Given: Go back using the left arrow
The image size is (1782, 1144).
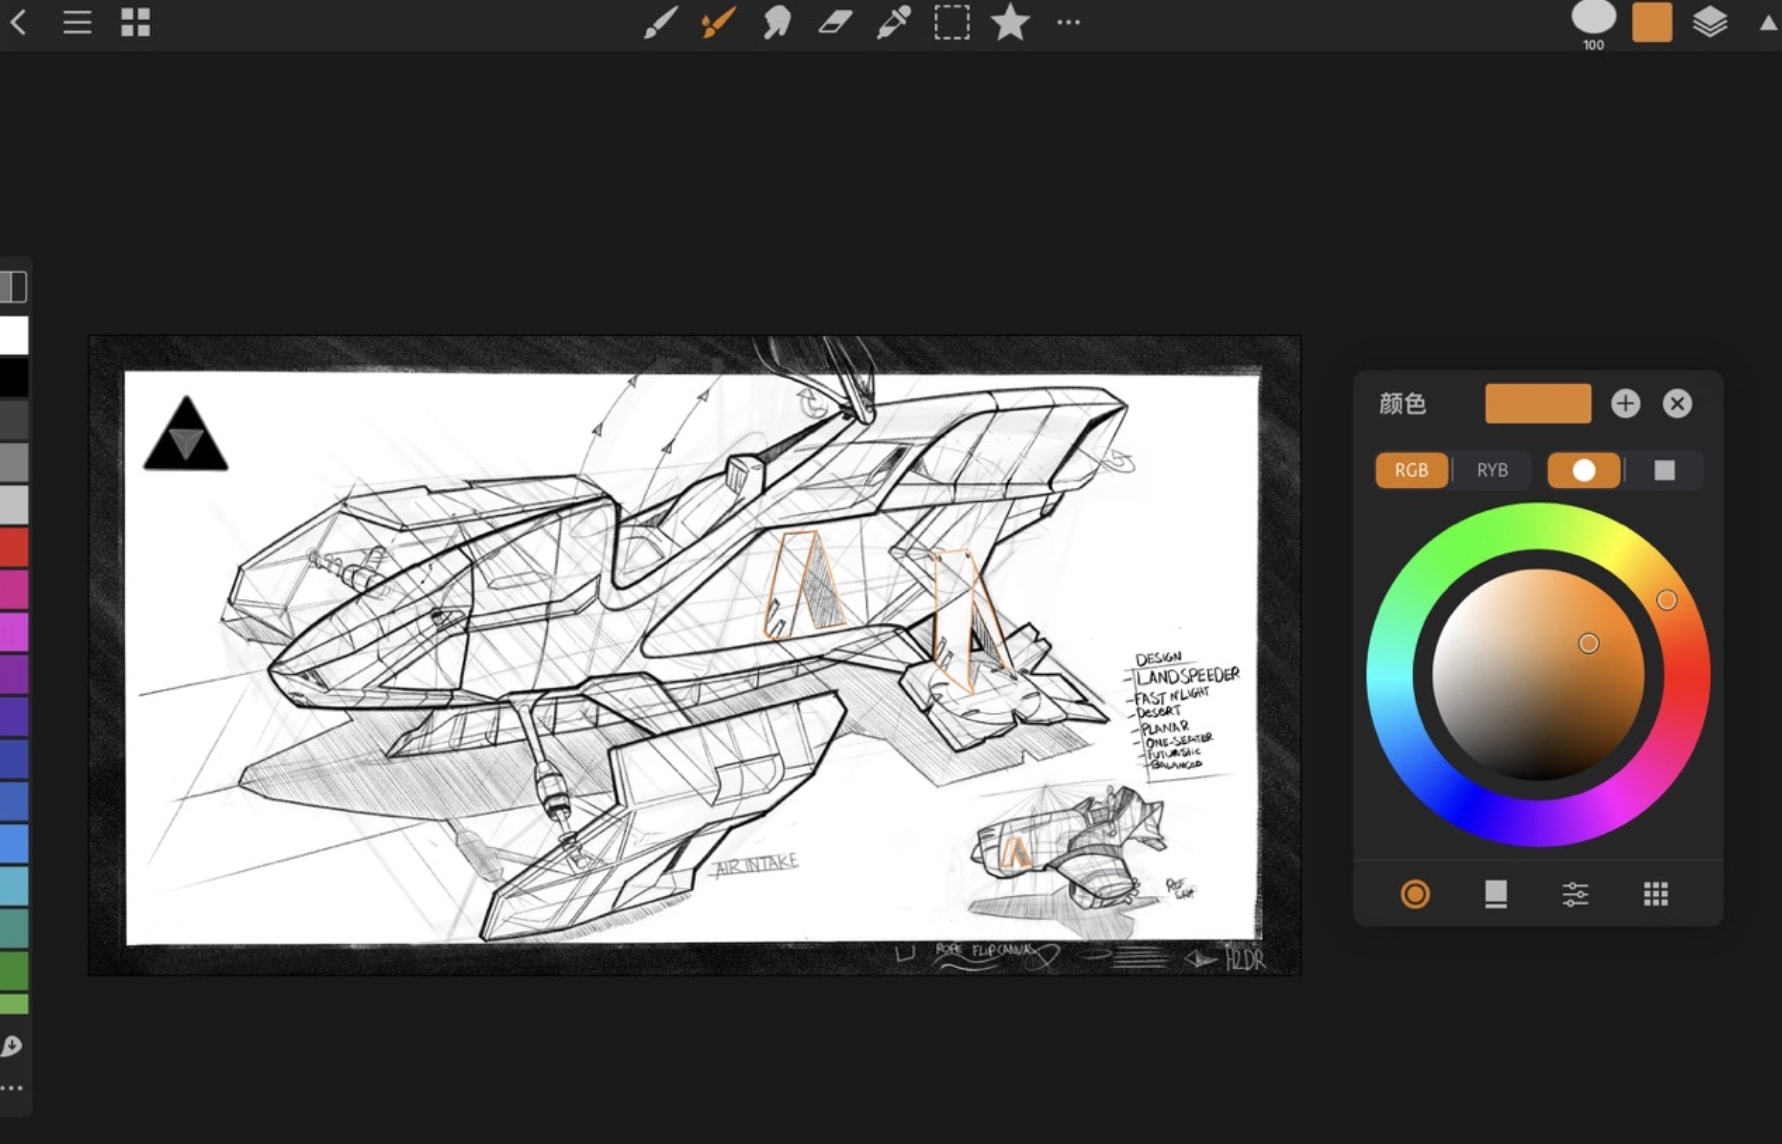Looking at the screenshot, I should click(x=19, y=22).
